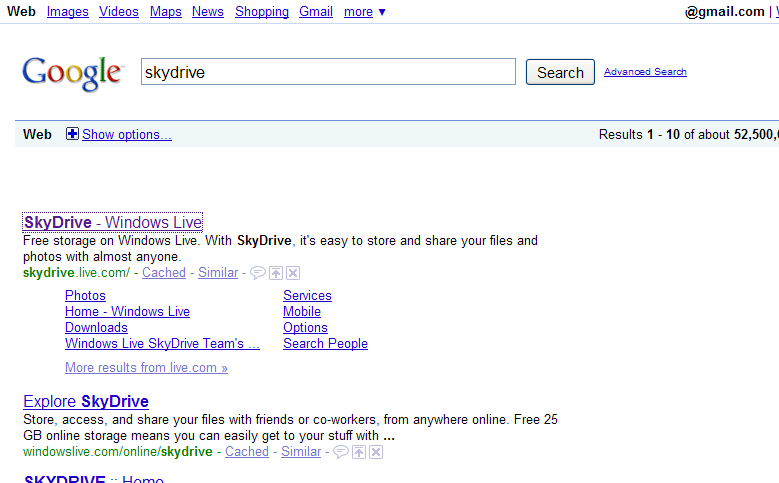Image resolution: width=779 pixels, height=483 pixels.
Task: Open the Videos search tab
Action: [x=119, y=11]
